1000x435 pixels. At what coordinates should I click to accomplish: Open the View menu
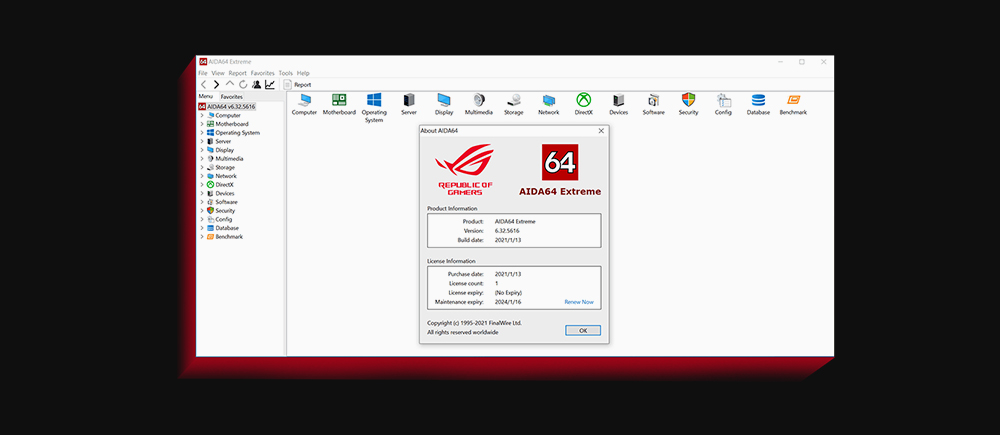click(x=218, y=73)
